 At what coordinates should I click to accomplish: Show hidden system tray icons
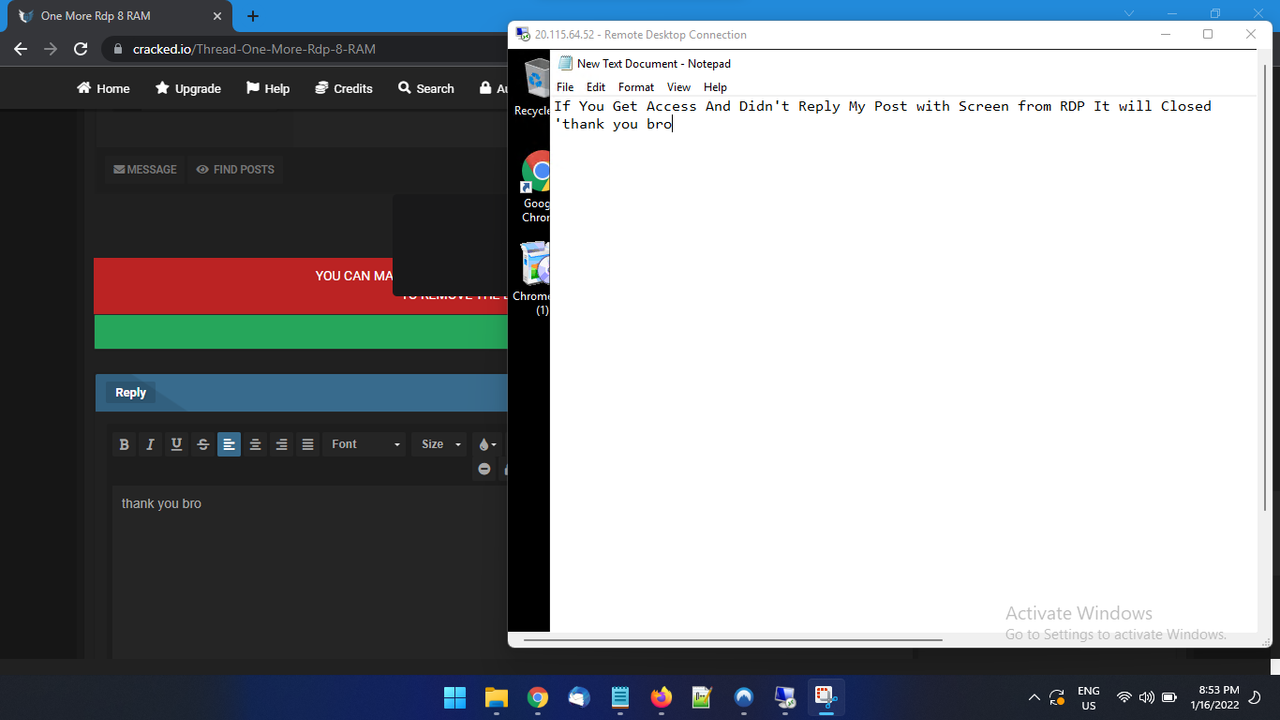coord(1034,697)
